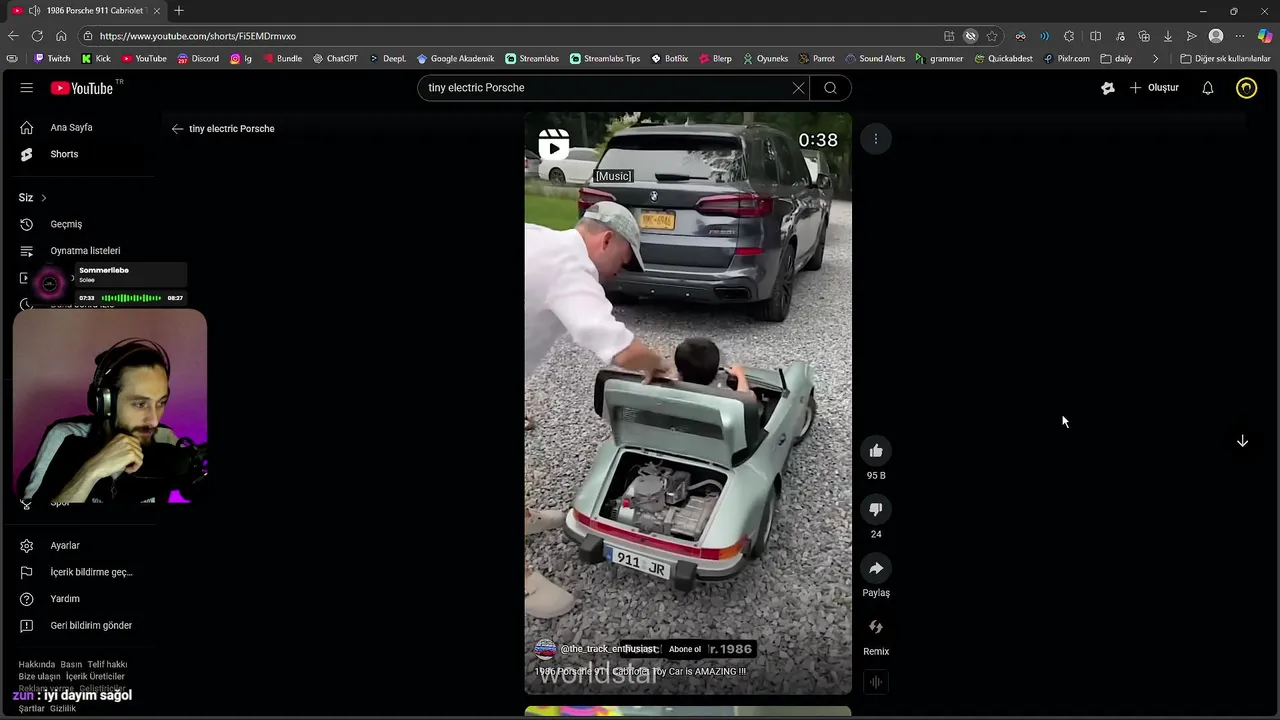
Task: Expand Diğer sık kullanılanlar folder
Action: click(x=1226, y=59)
